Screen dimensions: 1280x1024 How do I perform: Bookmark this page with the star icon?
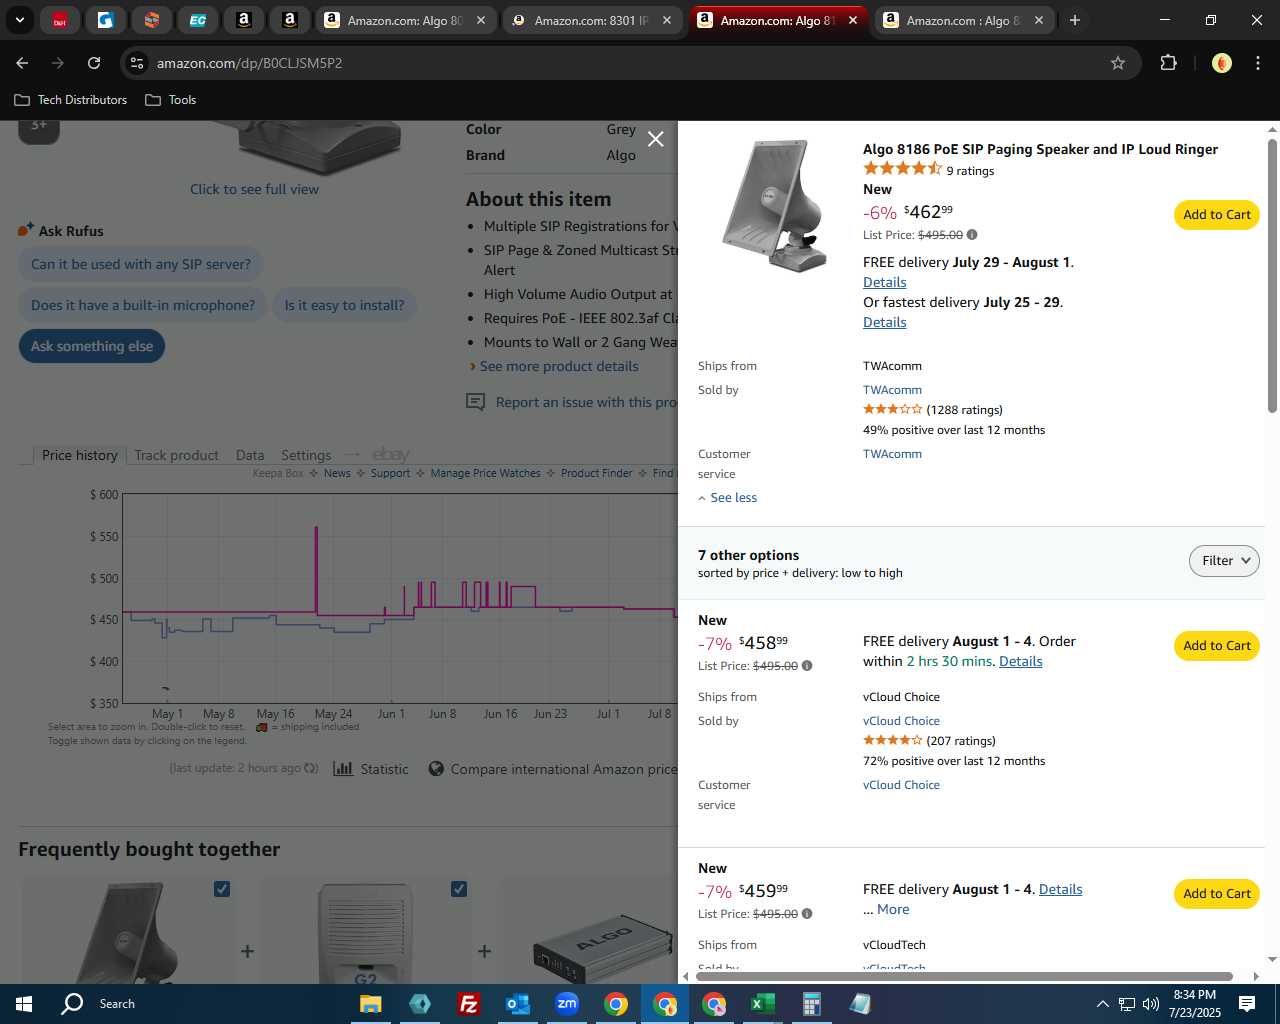click(1118, 63)
